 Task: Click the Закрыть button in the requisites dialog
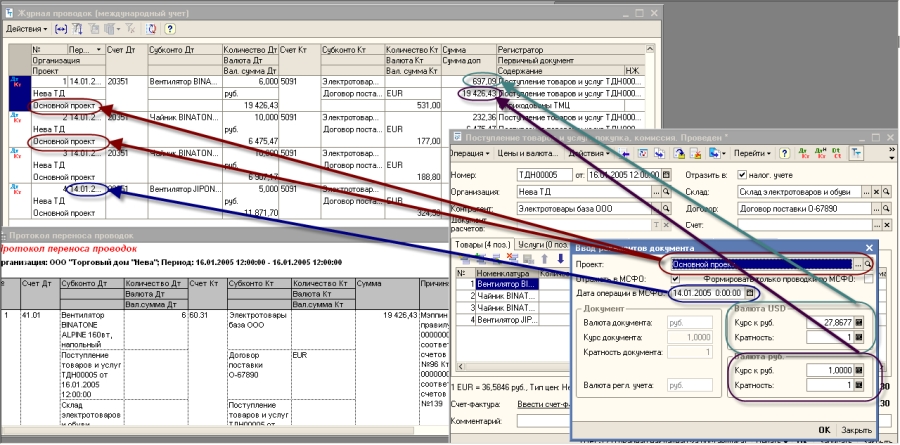coord(856,429)
